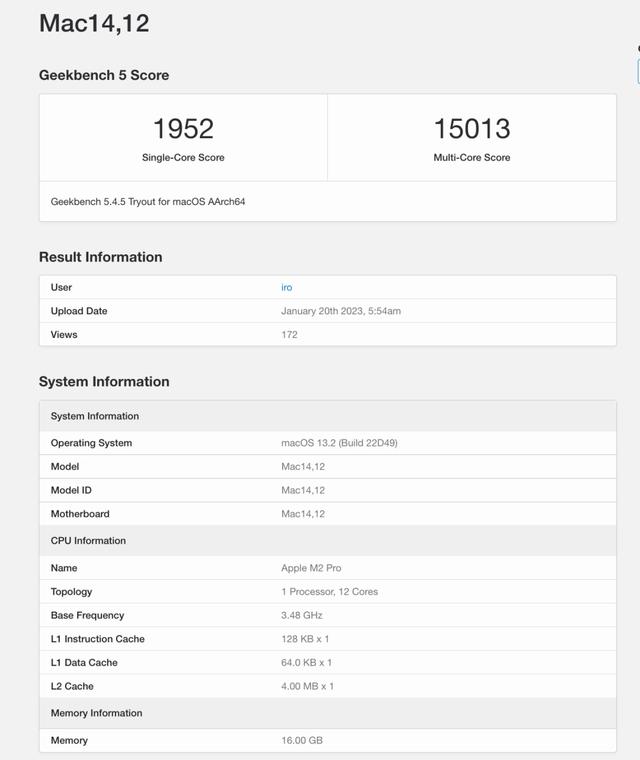Image resolution: width=640 pixels, height=760 pixels.
Task: Select the value 4.00 MB x 1
Action: tap(307, 686)
